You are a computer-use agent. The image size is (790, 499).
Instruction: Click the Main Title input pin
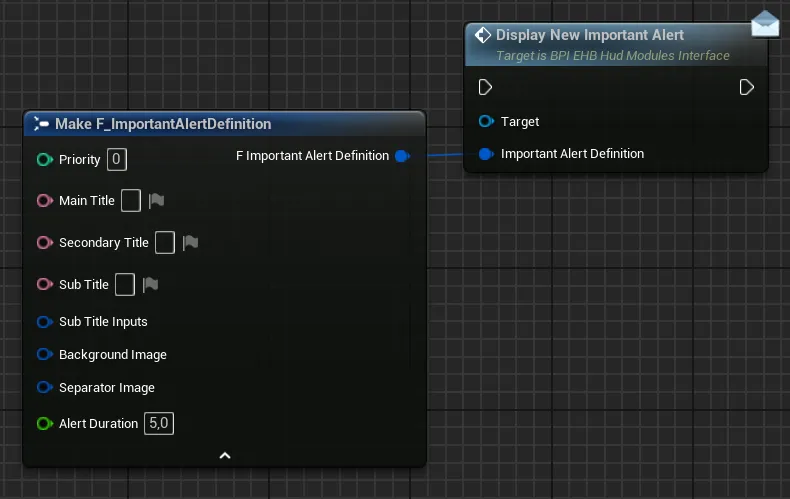click(x=45, y=201)
